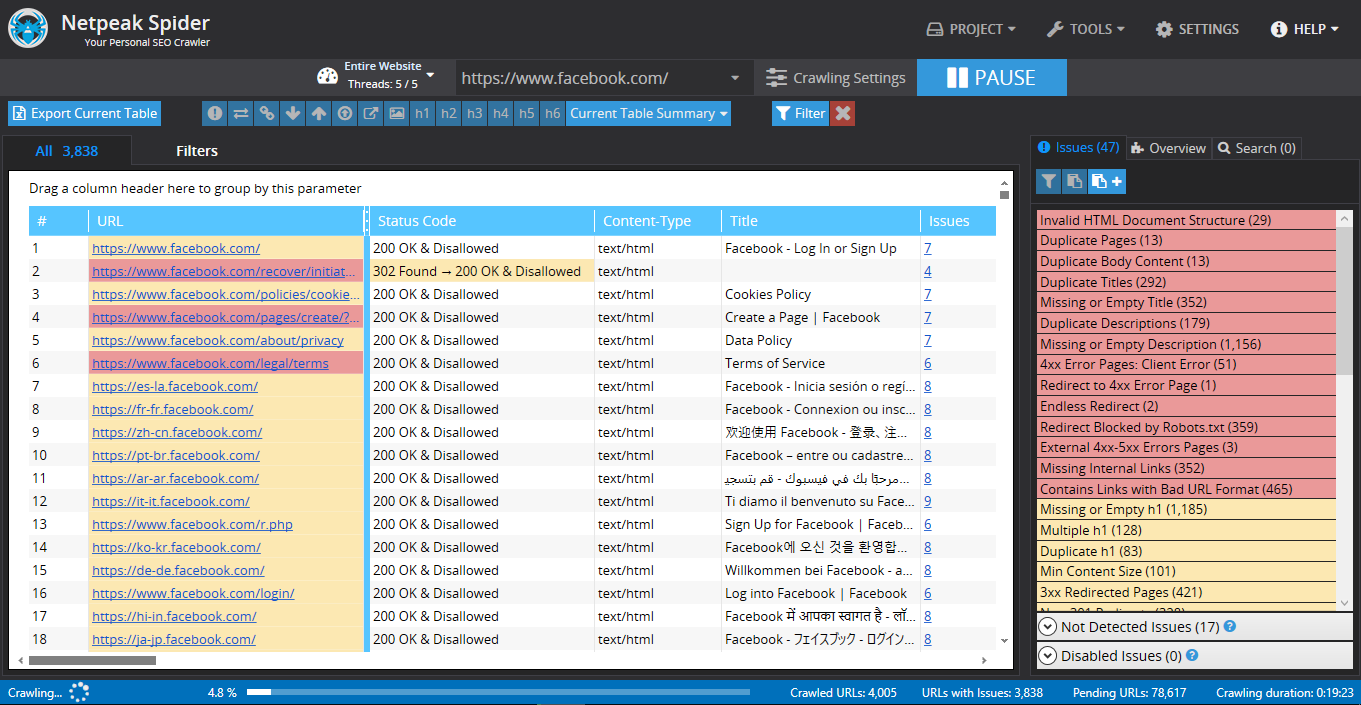Show the h6 headings report
Screen dimensions: 1361x705
point(553,113)
